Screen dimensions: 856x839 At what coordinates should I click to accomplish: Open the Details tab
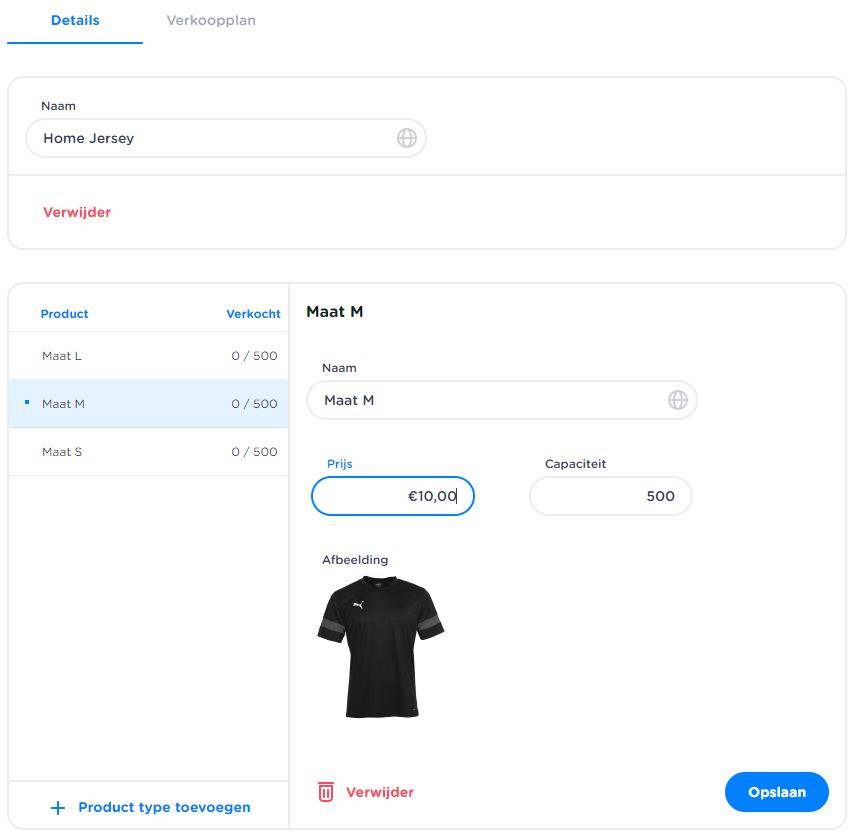[75, 20]
